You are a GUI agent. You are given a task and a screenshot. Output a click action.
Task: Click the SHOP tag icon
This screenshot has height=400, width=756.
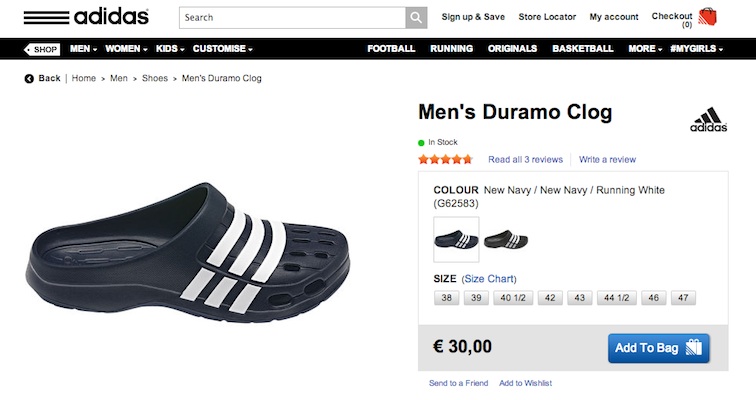pyautogui.click(x=42, y=49)
